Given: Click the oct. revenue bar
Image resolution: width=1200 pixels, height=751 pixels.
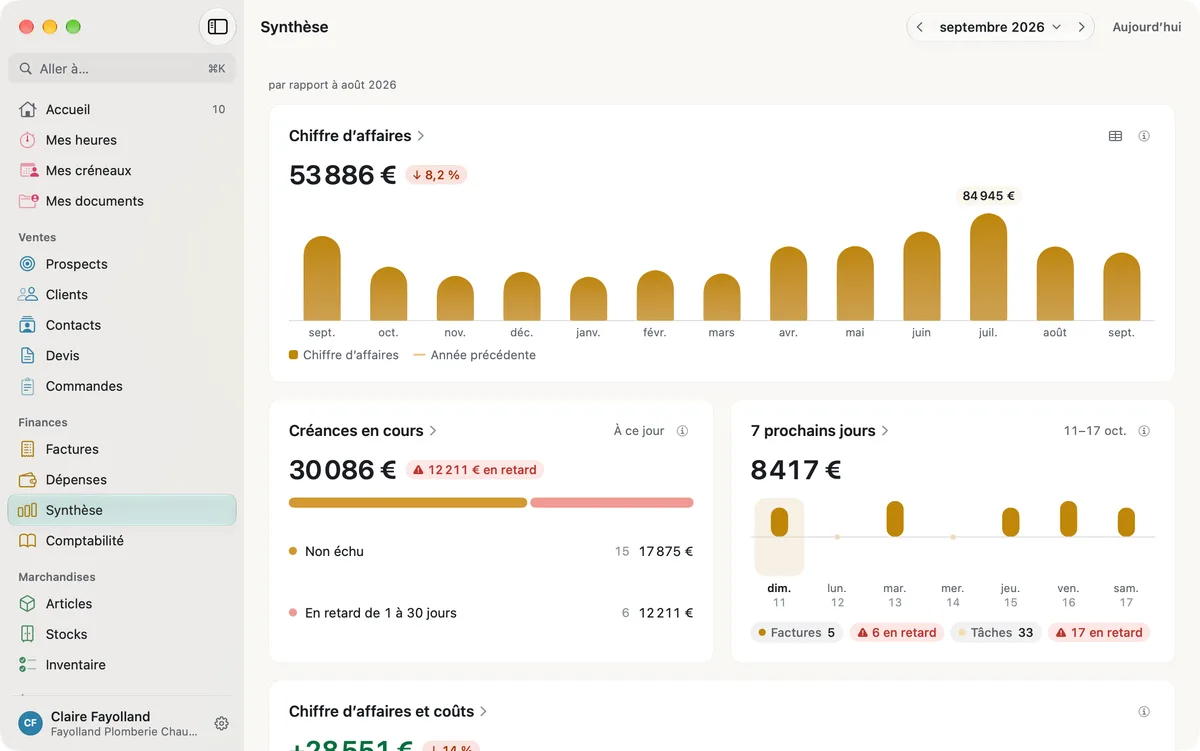Looking at the screenshot, I should [x=388, y=294].
